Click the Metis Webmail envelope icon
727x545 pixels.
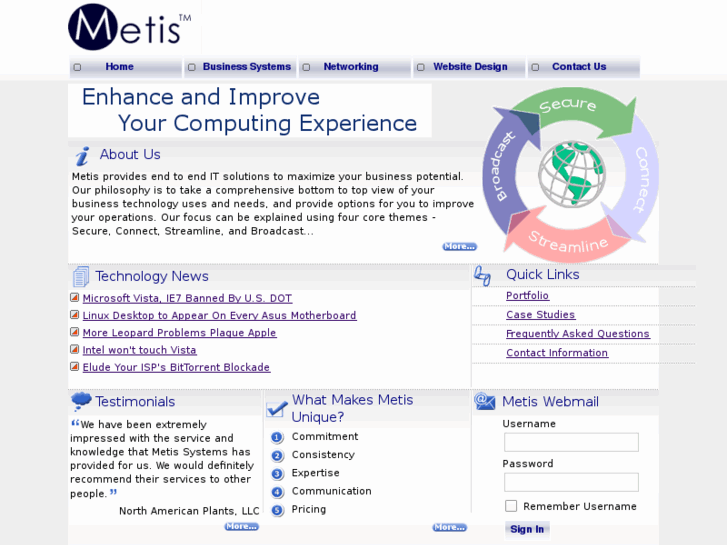pyautogui.click(x=485, y=401)
